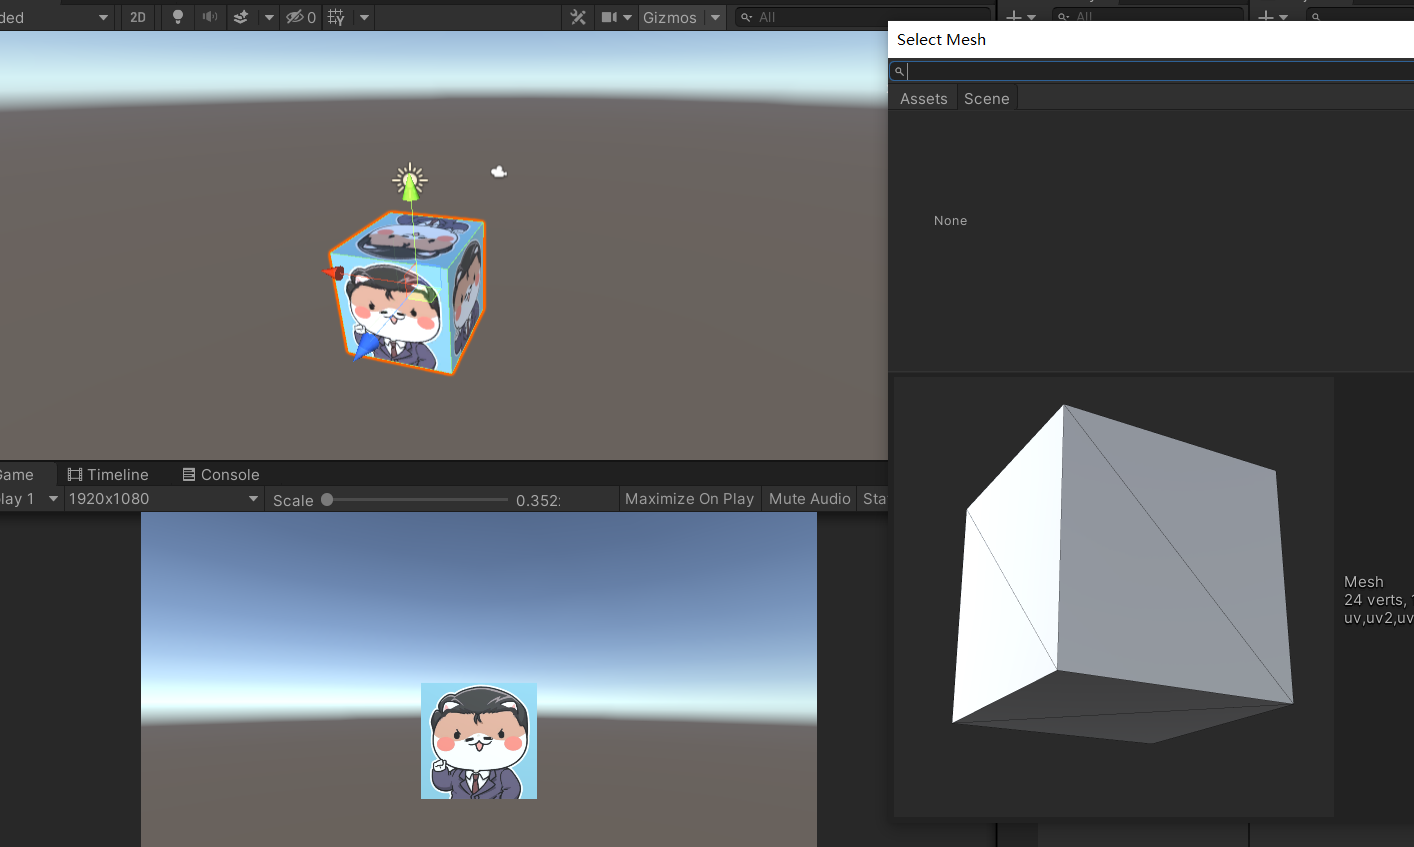The image size is (1414, 847).
Task: Toggle Stats in Game view
Action: tap(874, 498)
